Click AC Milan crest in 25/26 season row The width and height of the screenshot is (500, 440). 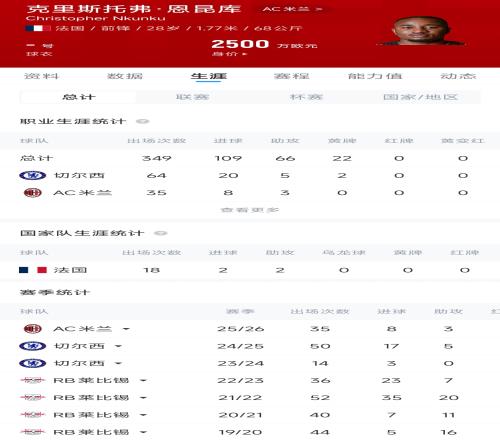pos(33,329)
